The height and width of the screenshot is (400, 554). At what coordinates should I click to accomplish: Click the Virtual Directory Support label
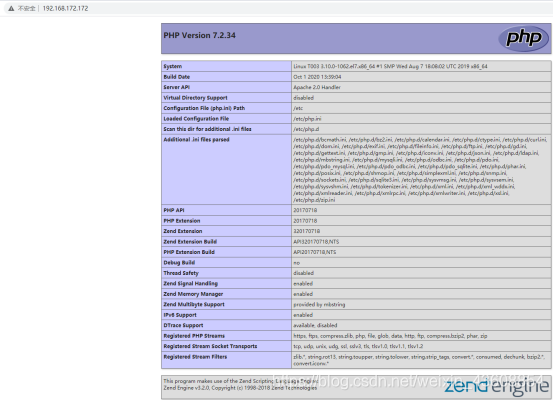(x=195, y=98)
